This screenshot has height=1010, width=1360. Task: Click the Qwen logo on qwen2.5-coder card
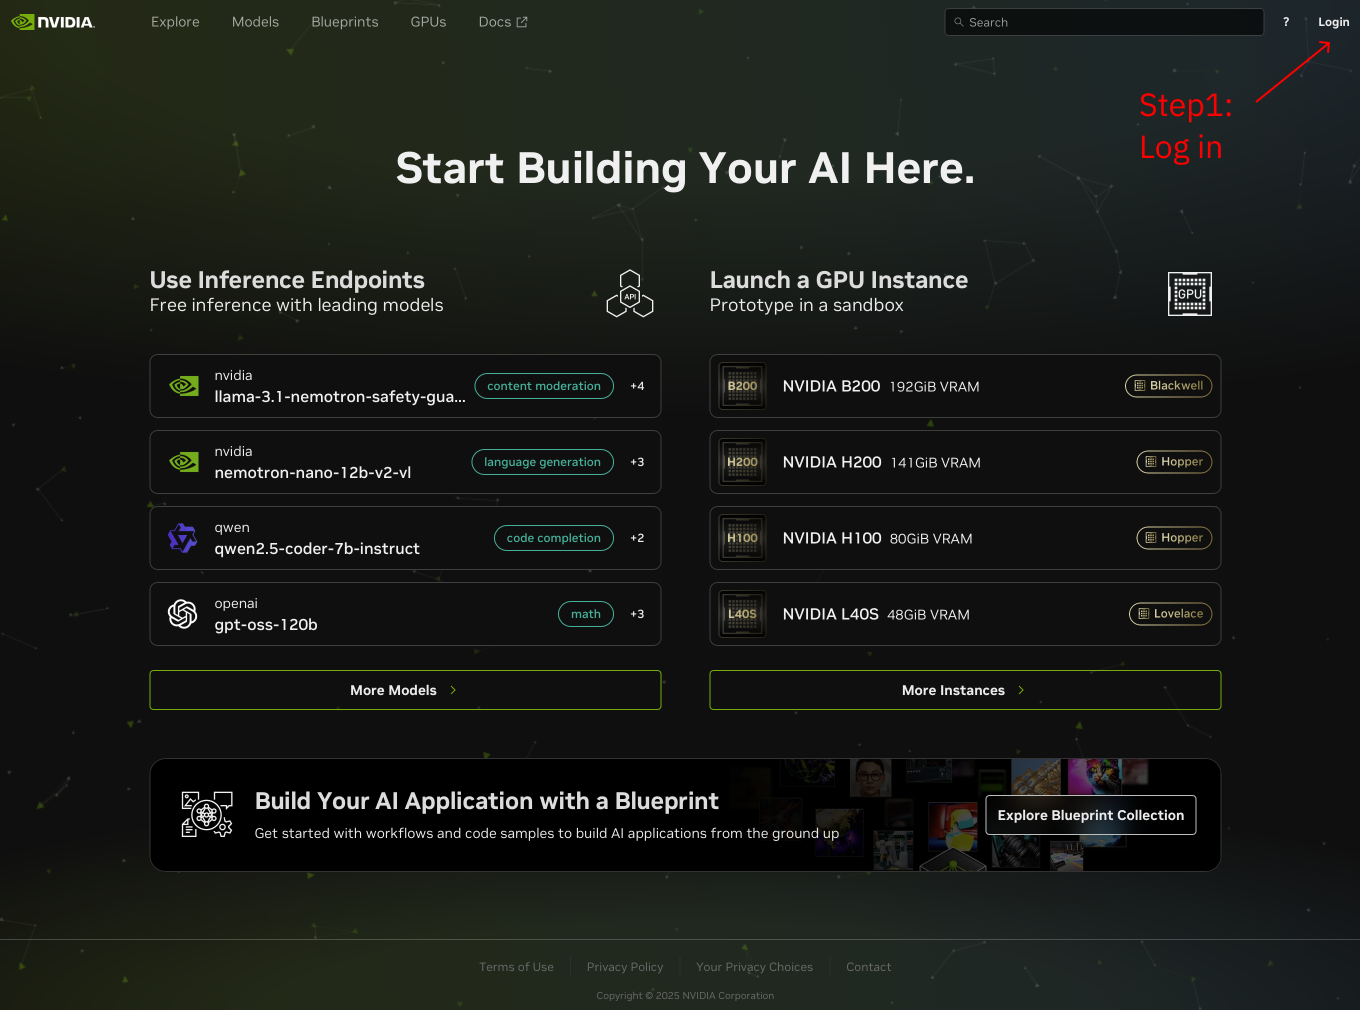183,538
